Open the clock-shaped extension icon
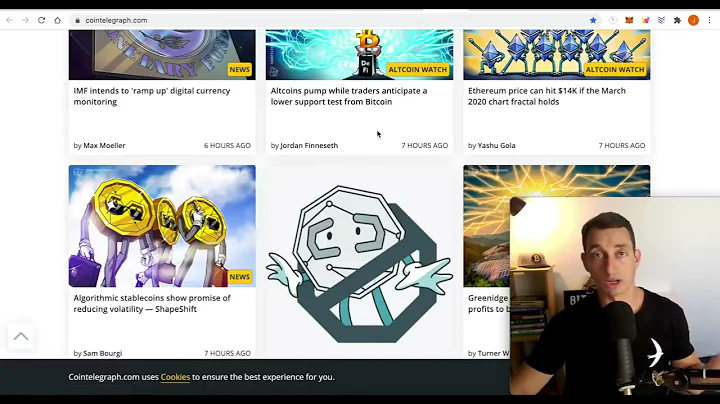The image size is (720, 404). [613, 20]
